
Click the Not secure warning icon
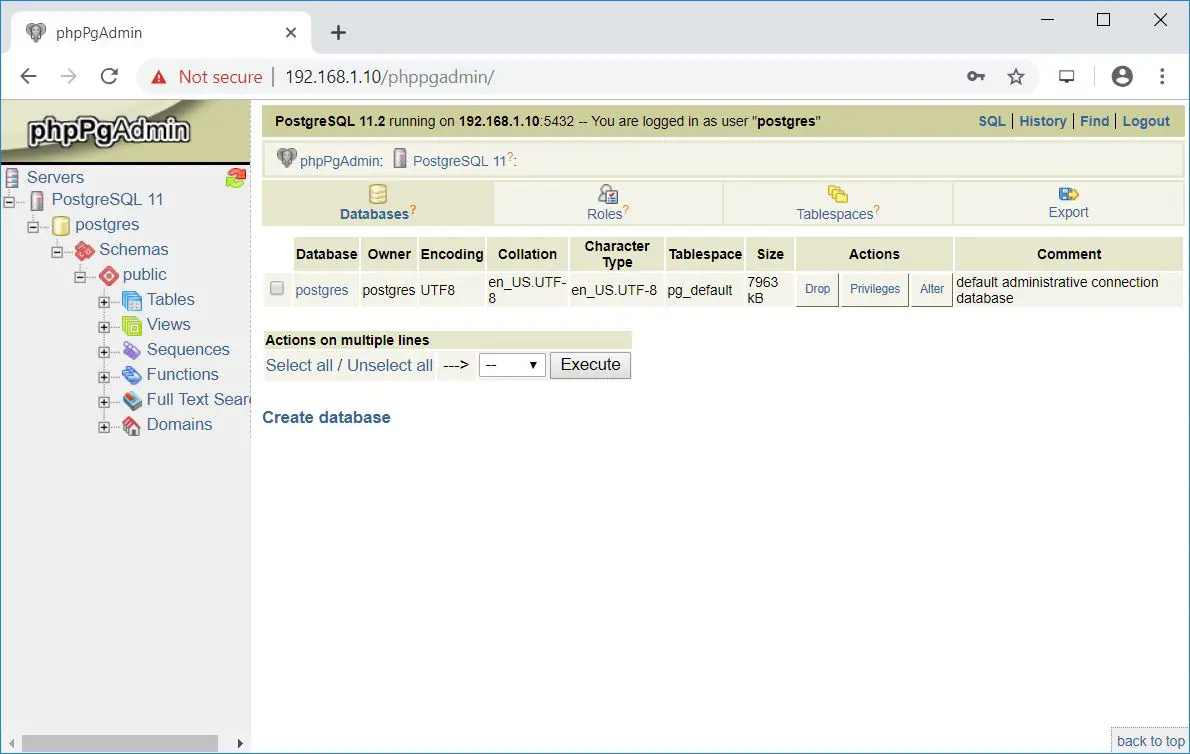click(x=159, y=77)
